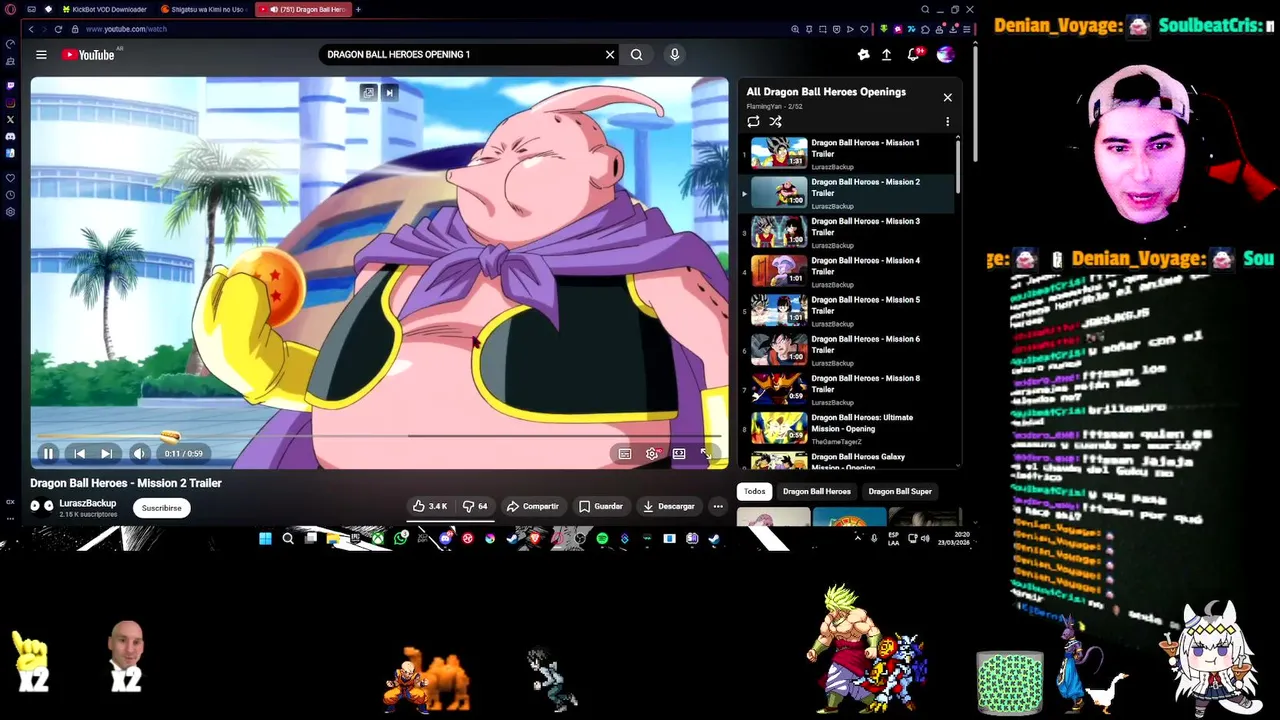The width and height of the screenshot is (1280, 720).
Task: Clear the search box text
Action: pos(610,55)
